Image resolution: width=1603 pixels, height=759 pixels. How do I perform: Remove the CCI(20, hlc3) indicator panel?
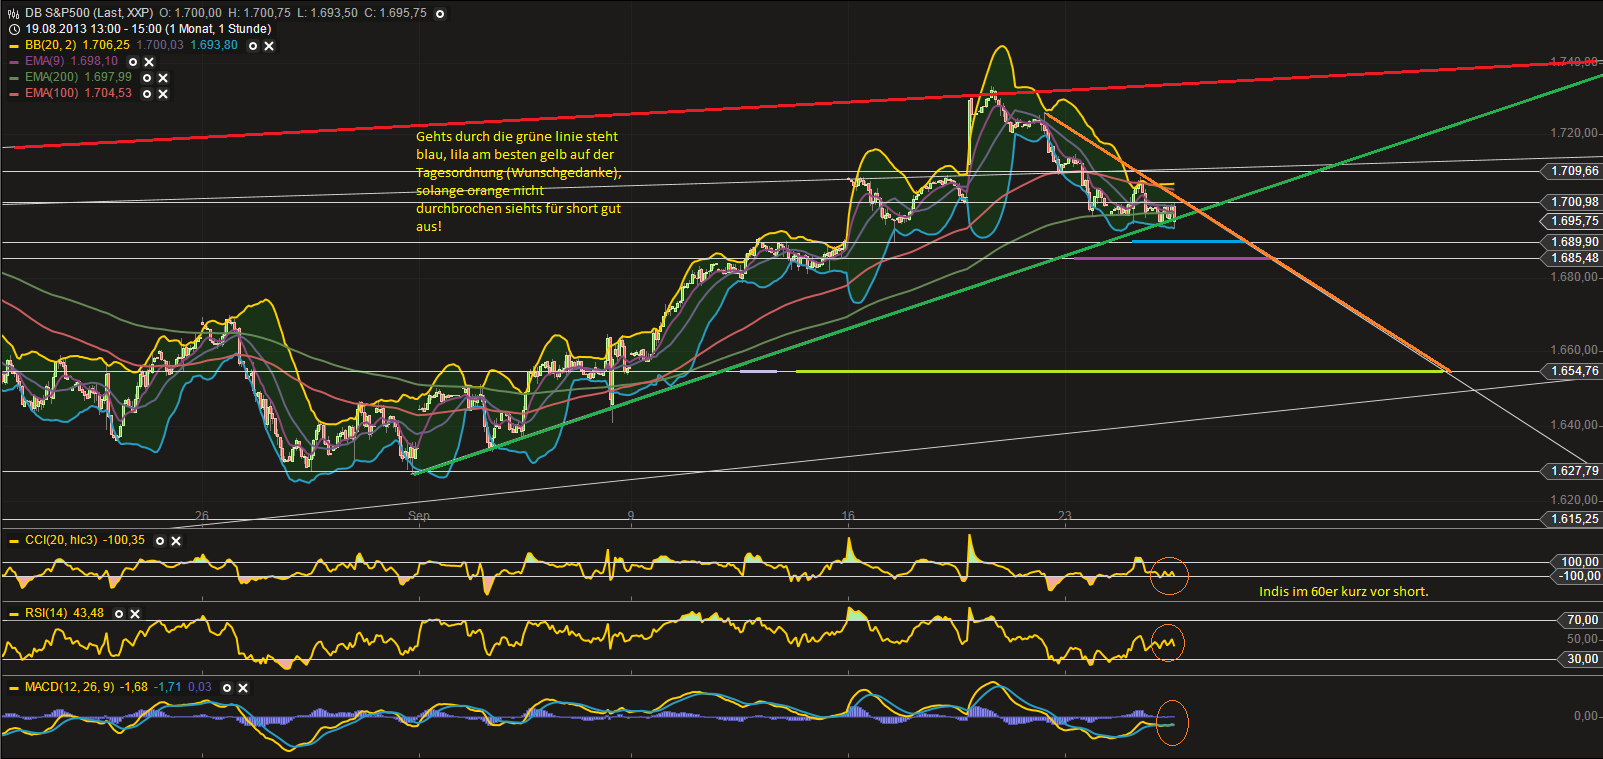click(176, 540)
